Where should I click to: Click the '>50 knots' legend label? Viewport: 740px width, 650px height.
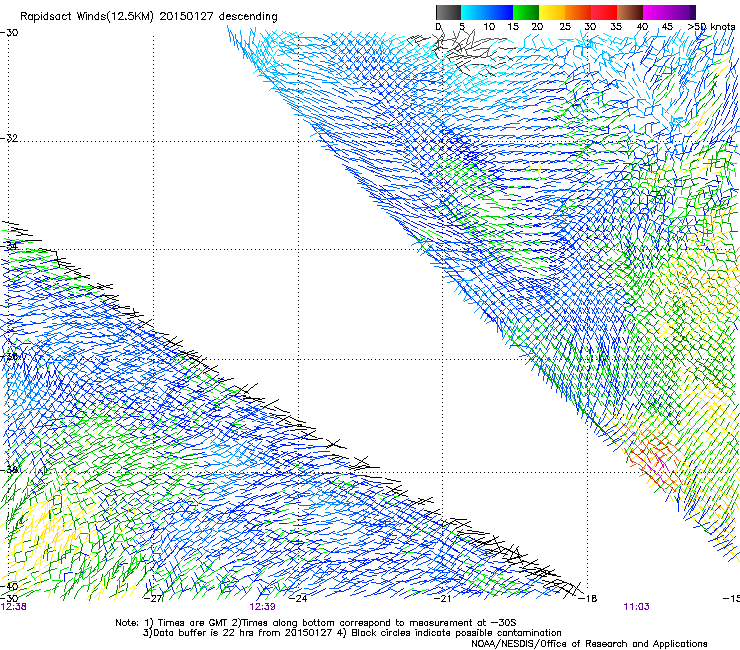pos(711,27)
